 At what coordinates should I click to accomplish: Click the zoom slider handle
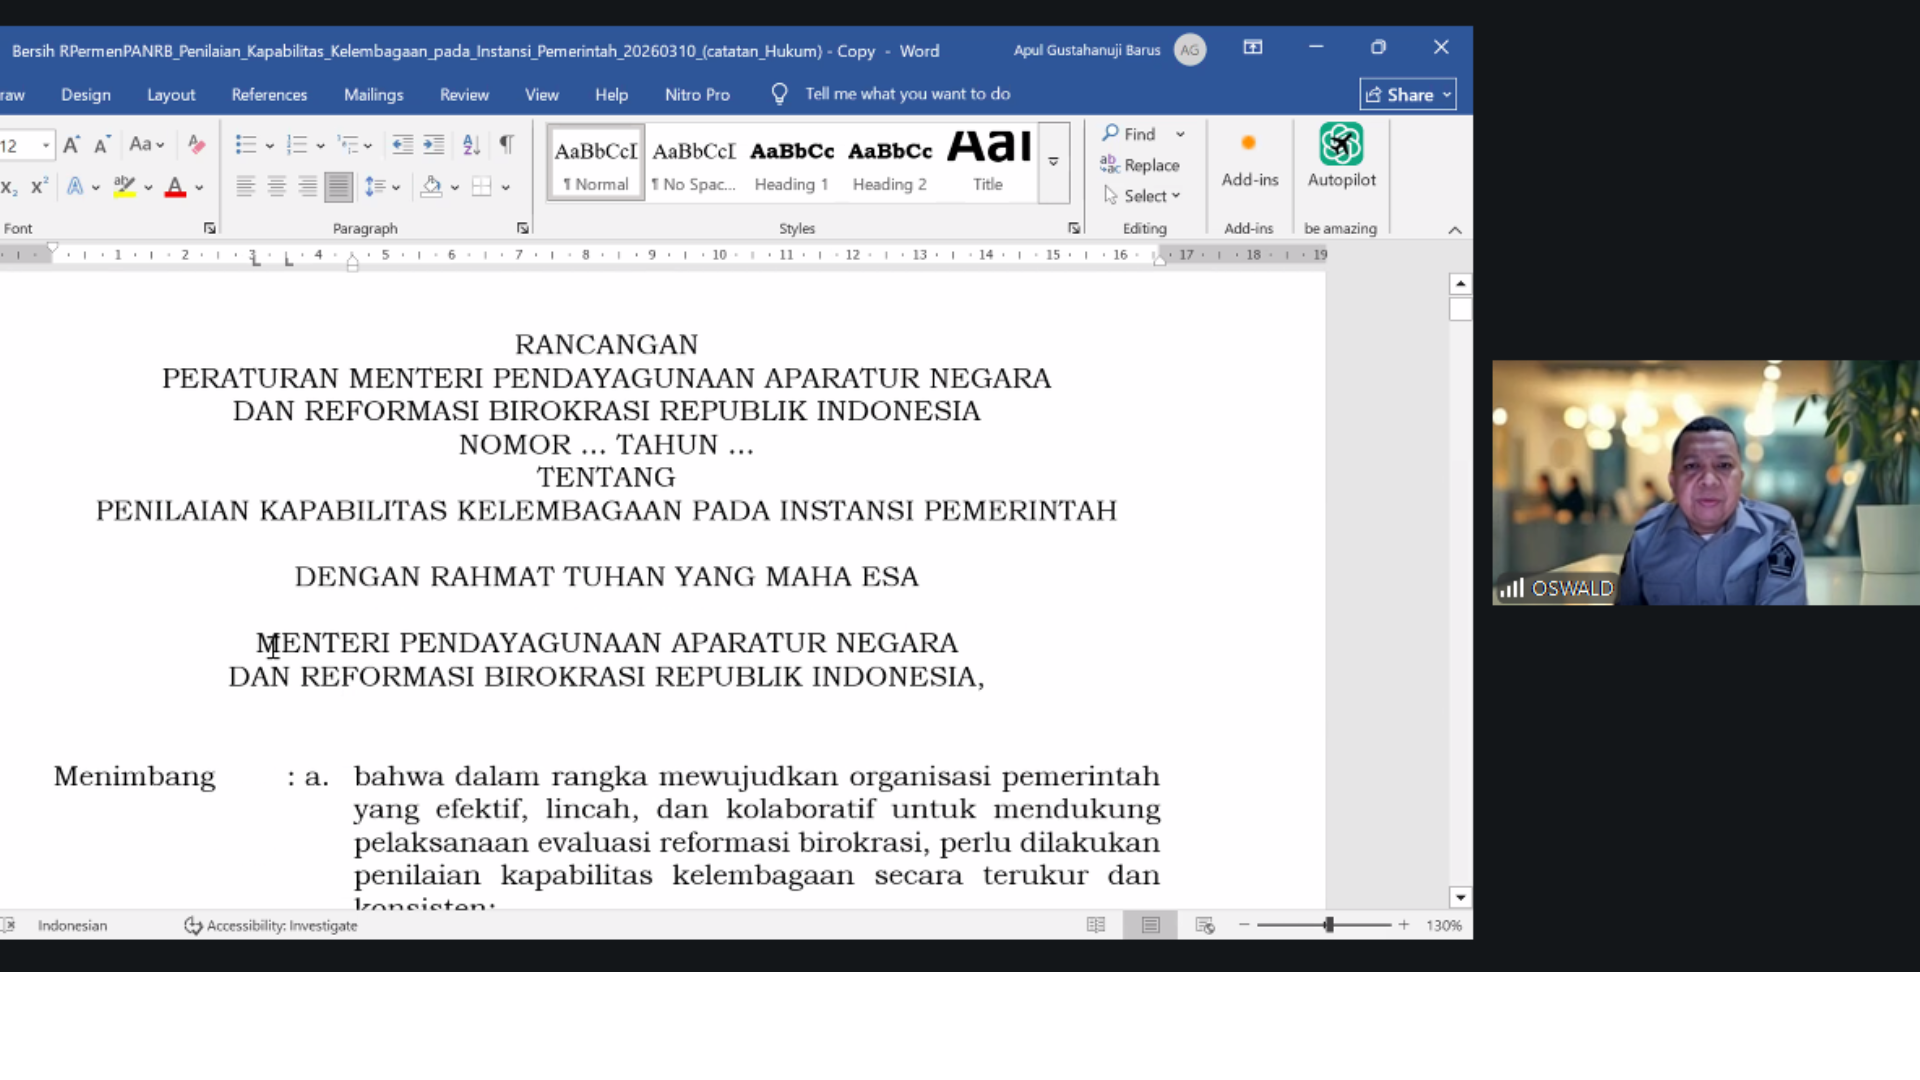[1328, 925]
